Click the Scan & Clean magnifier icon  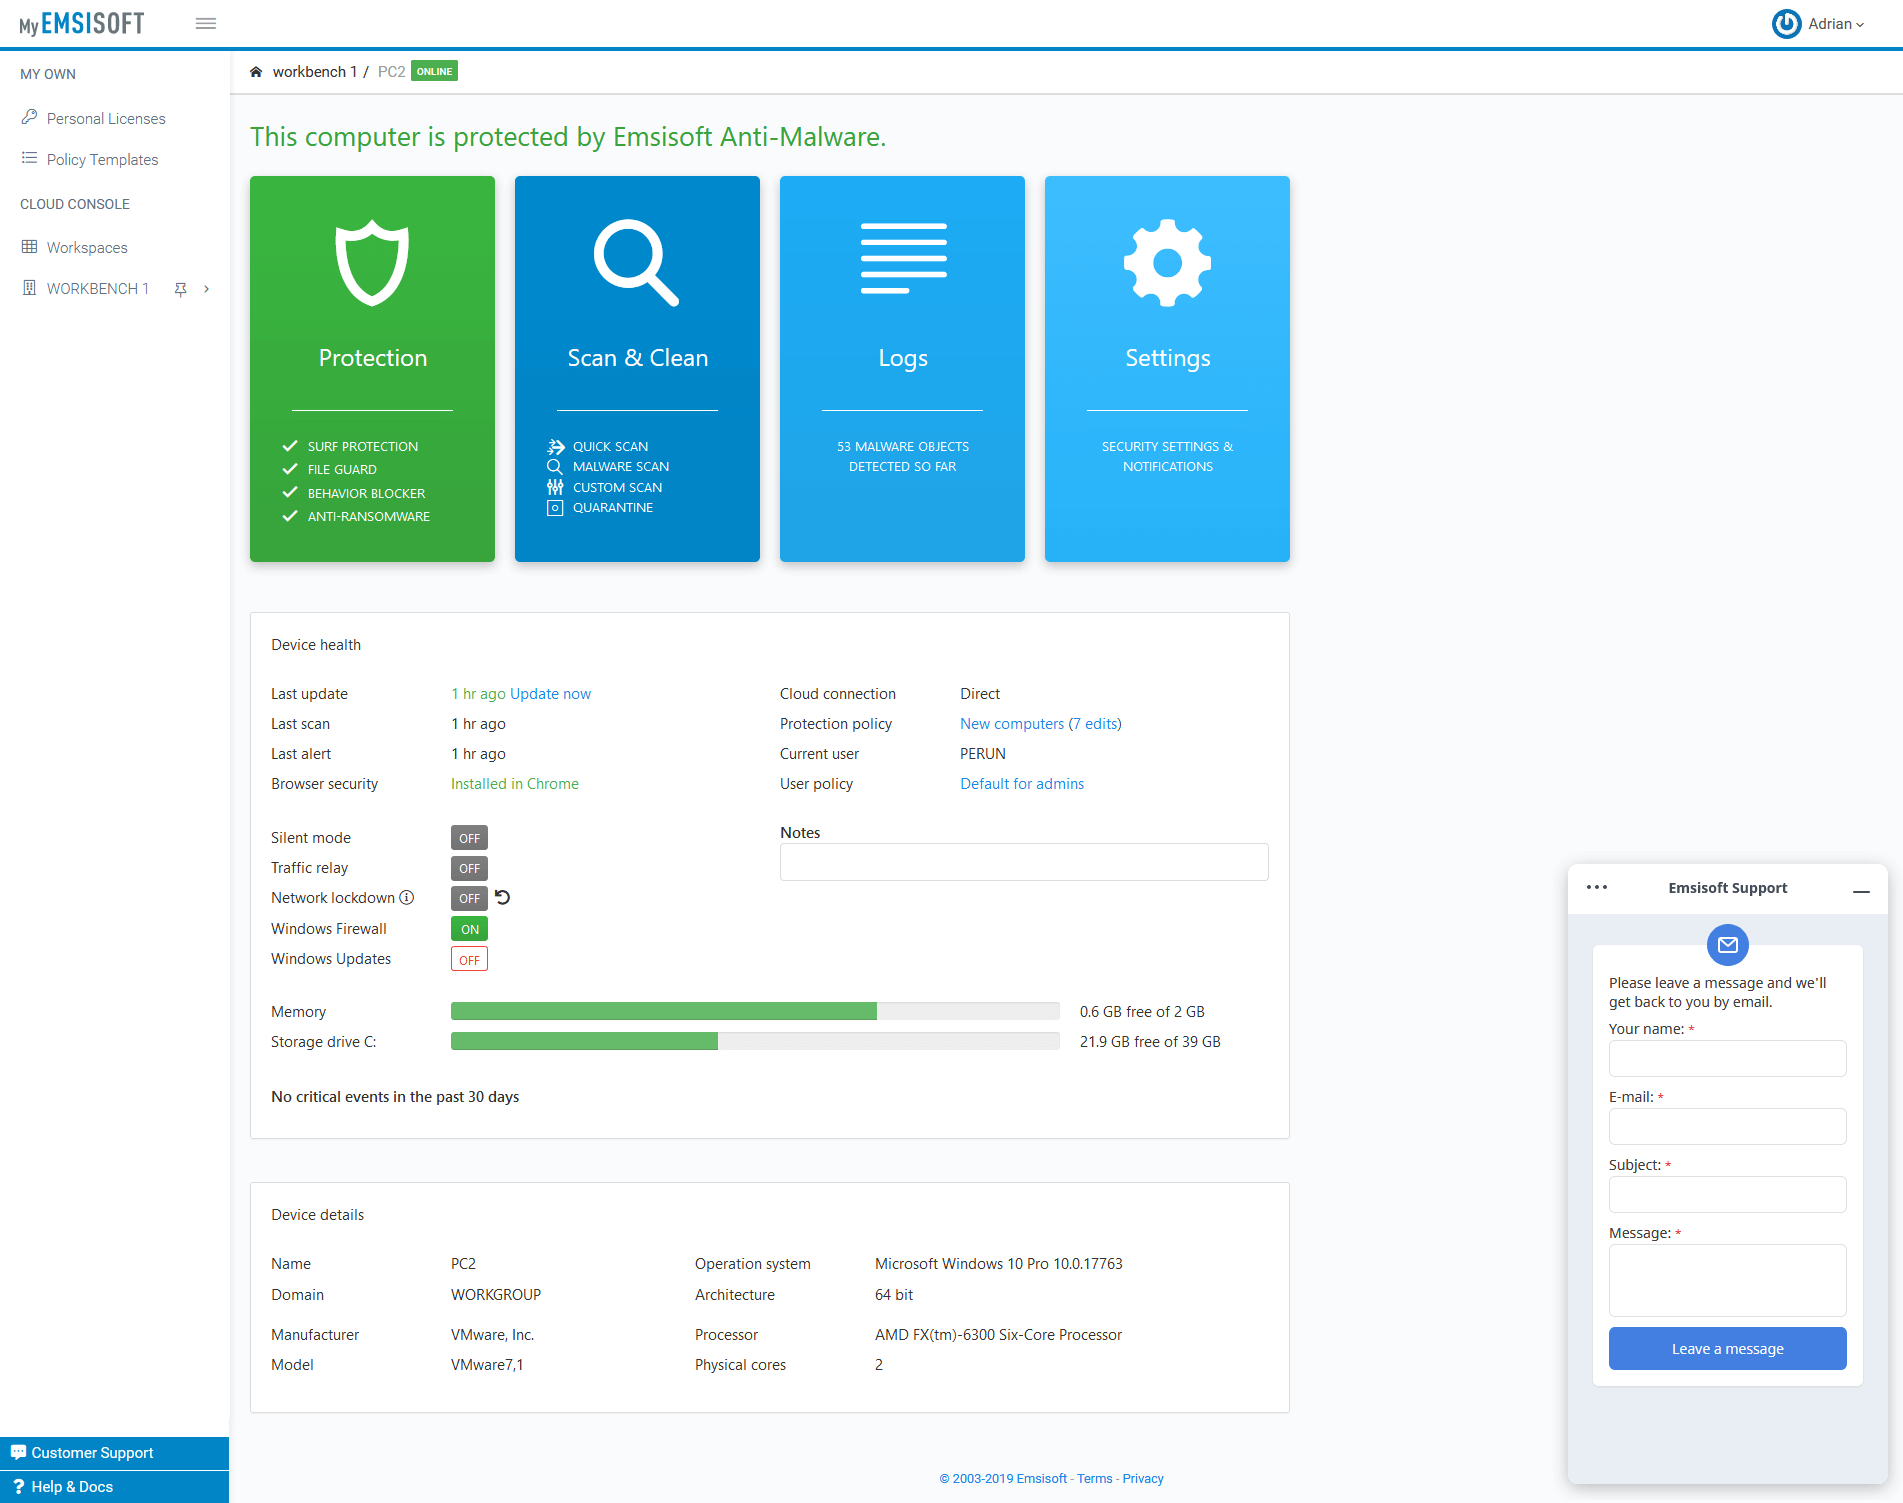click(637, 262)
